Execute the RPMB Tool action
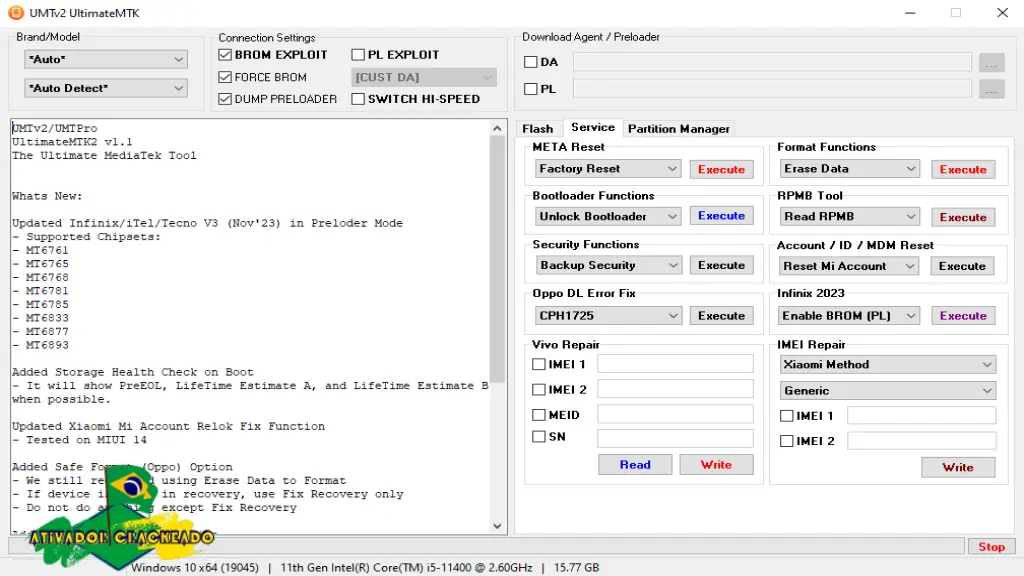This screenshot has width=1024, height=576. pyautogui.click(x=963, y=217)
